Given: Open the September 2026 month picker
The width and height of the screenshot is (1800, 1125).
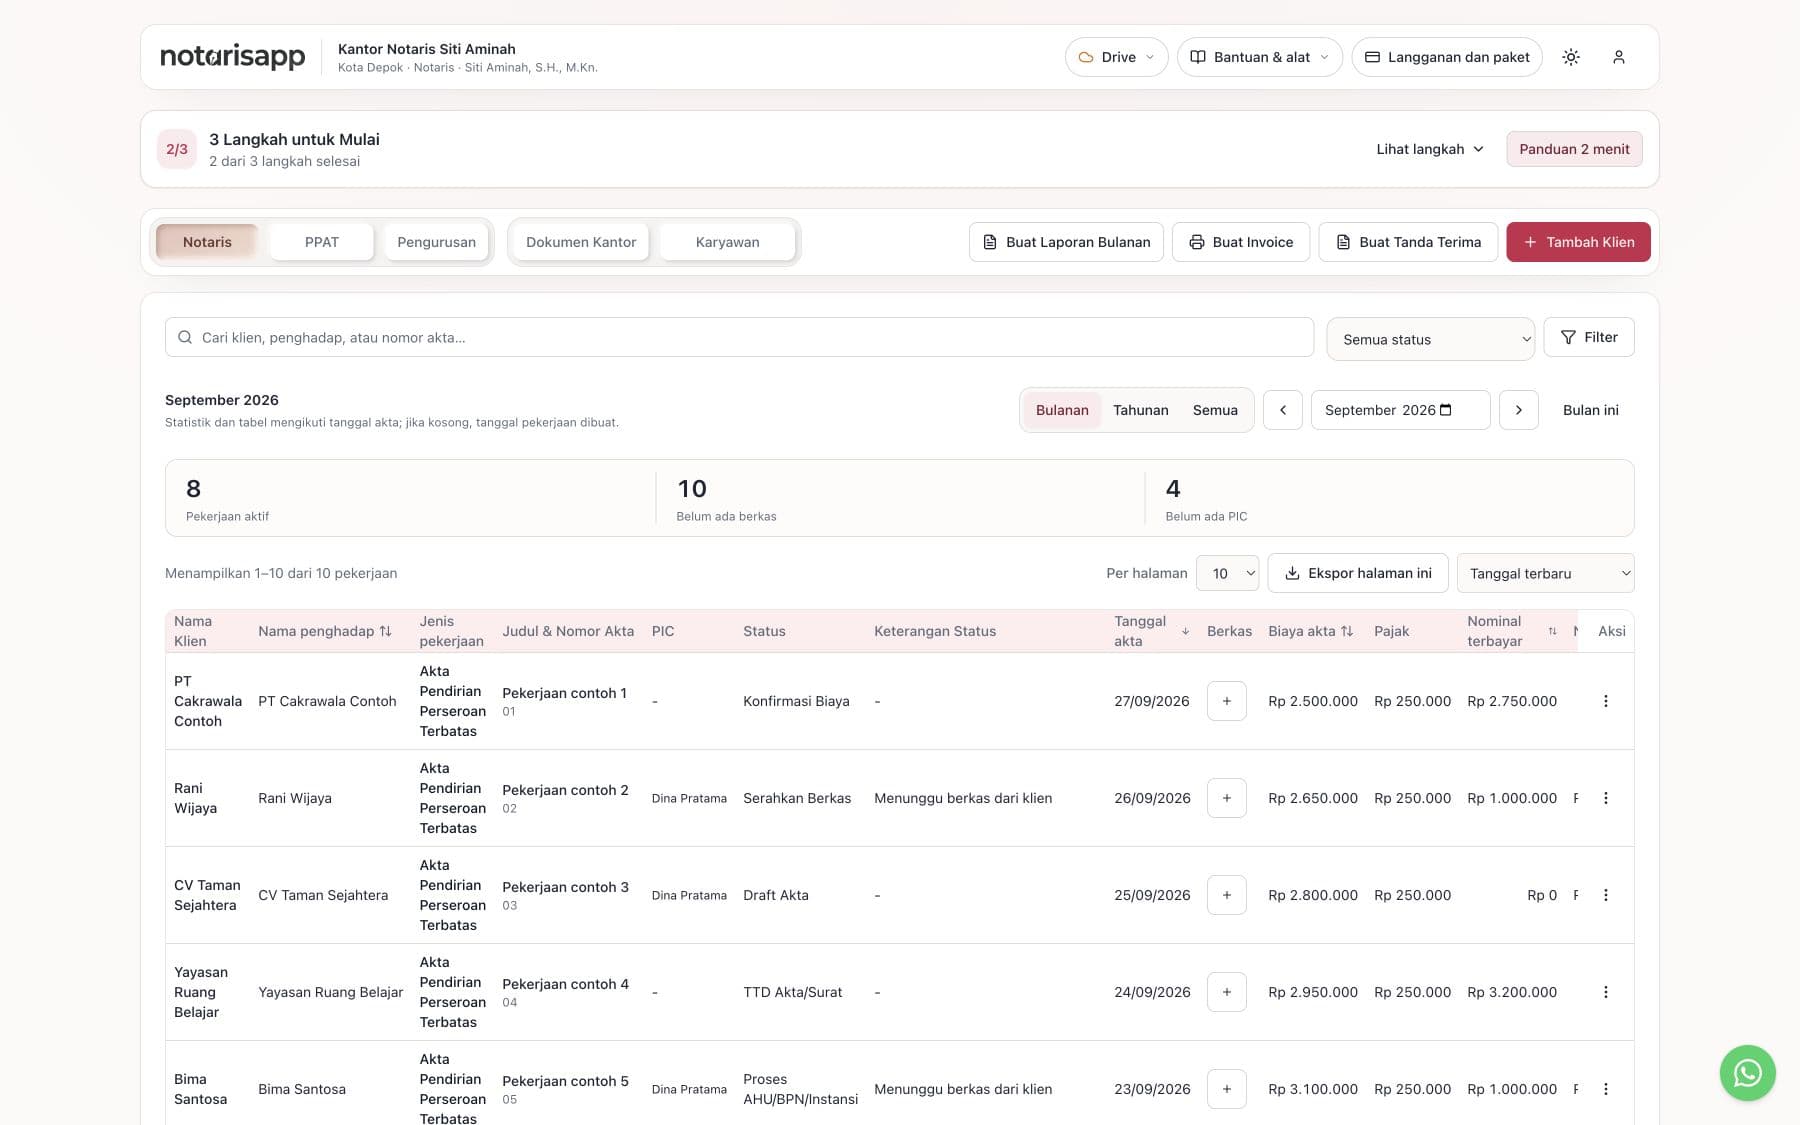Looking at the screenshot, I should coord(1400,410).
